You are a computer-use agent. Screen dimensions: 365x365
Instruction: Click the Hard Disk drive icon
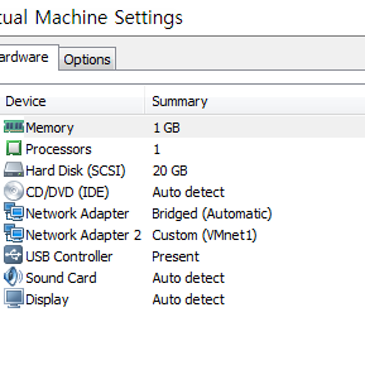[14, 169]
